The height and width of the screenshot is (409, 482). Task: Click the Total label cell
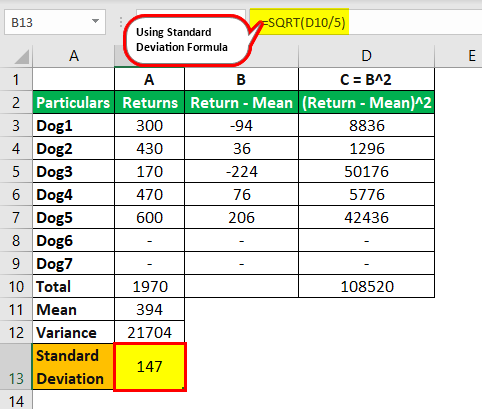[x=73, y=286]
